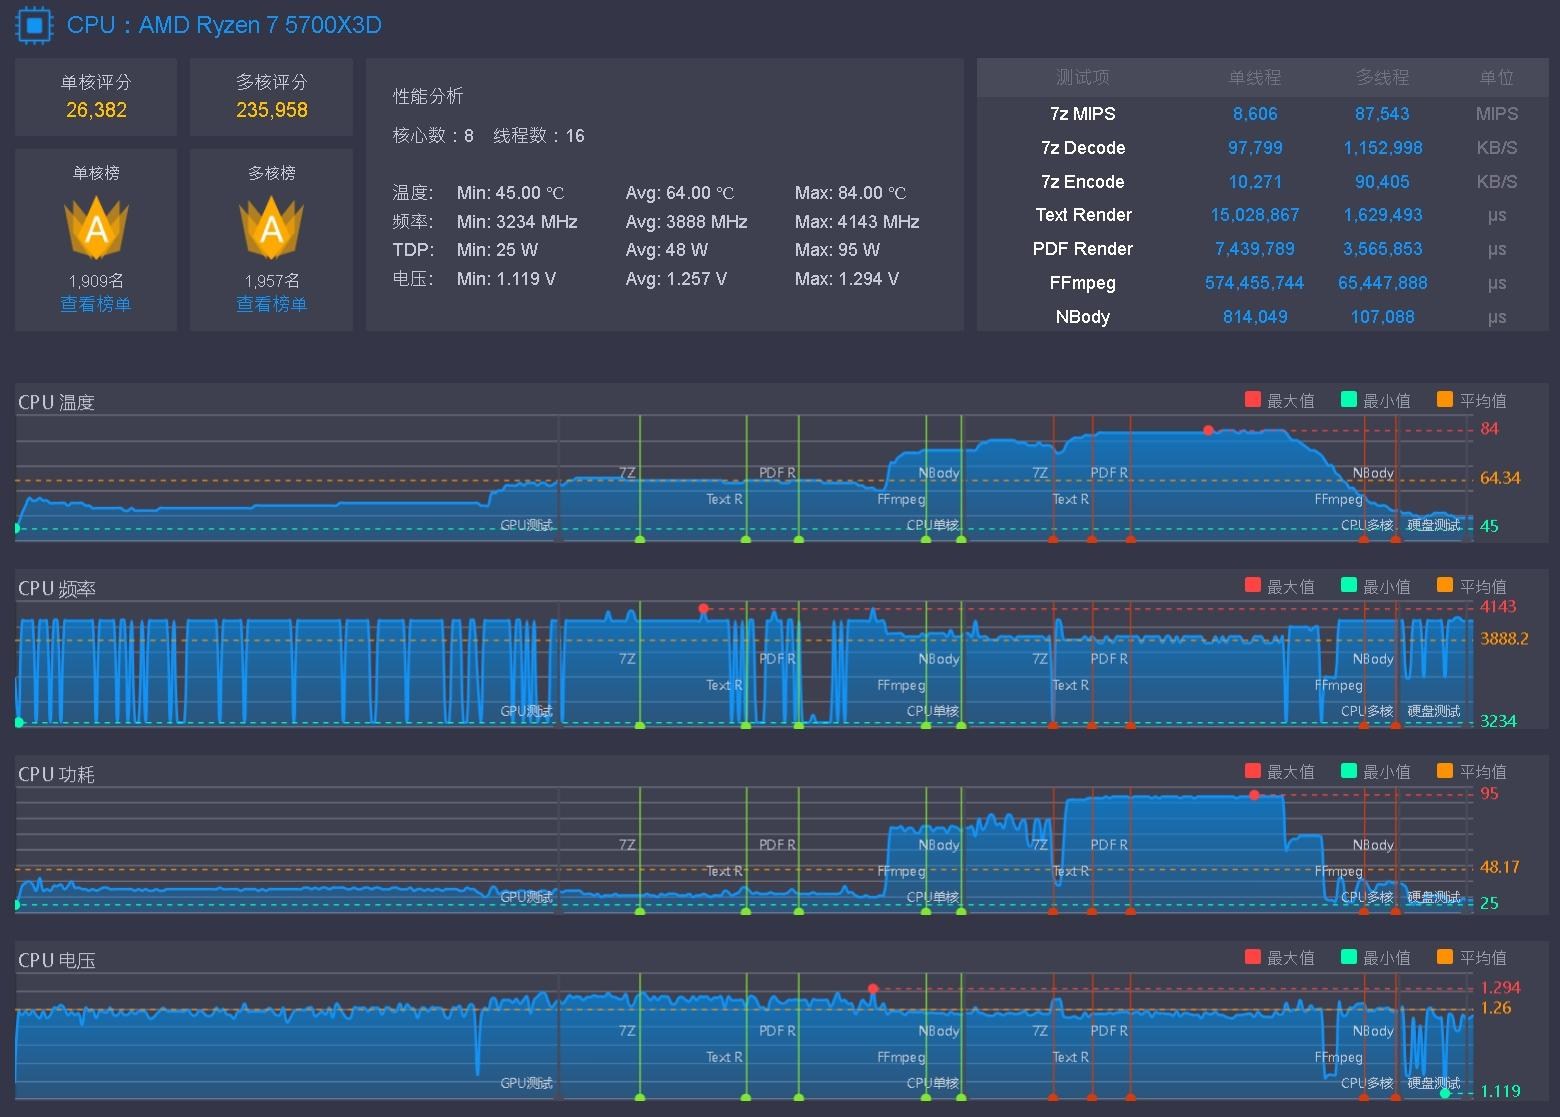Click the red max marker dot on CPU温度 chart
The height and width of the screenshot is (1117, 1560).
coord(1208,430)
